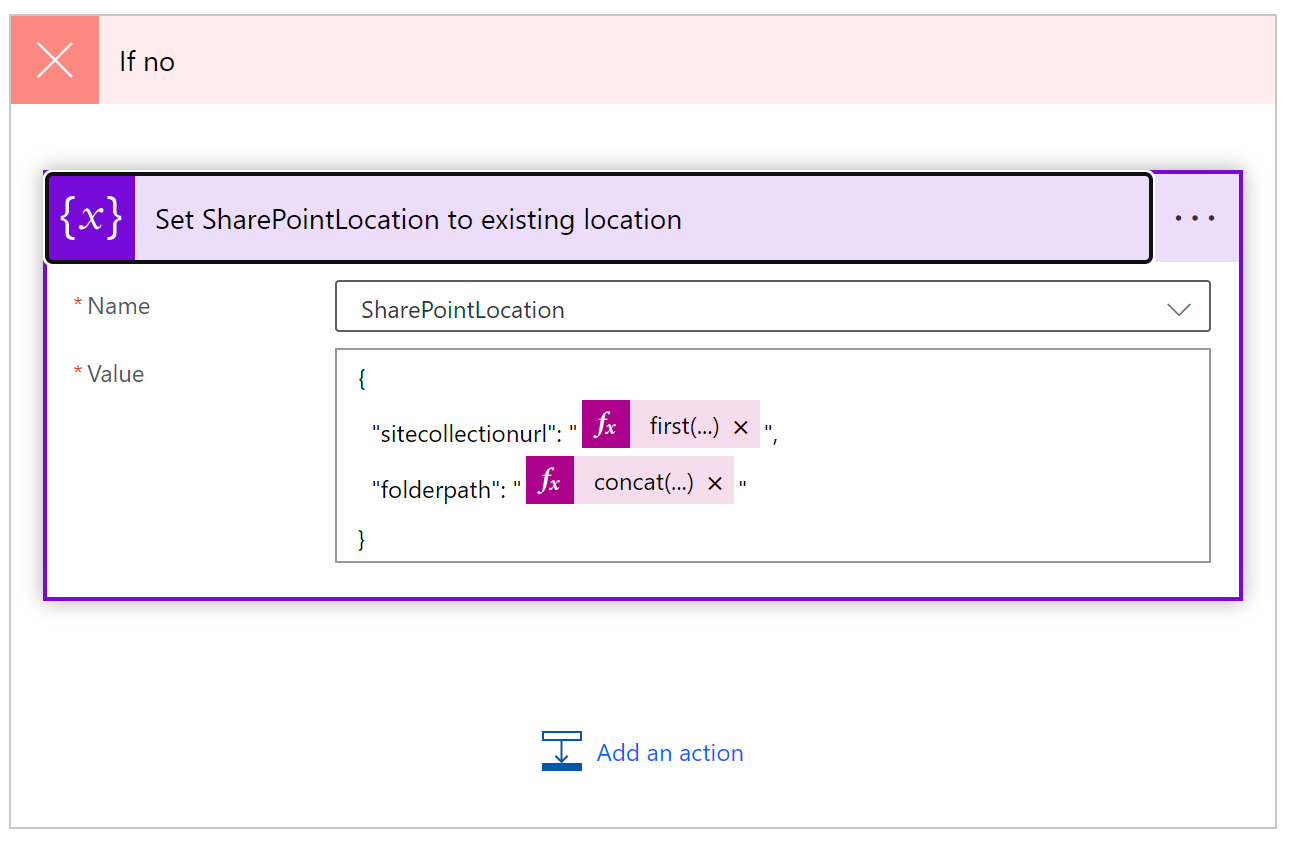
Task: Click the fx icon of the concat(...) expression
Action: coord(550,481)
